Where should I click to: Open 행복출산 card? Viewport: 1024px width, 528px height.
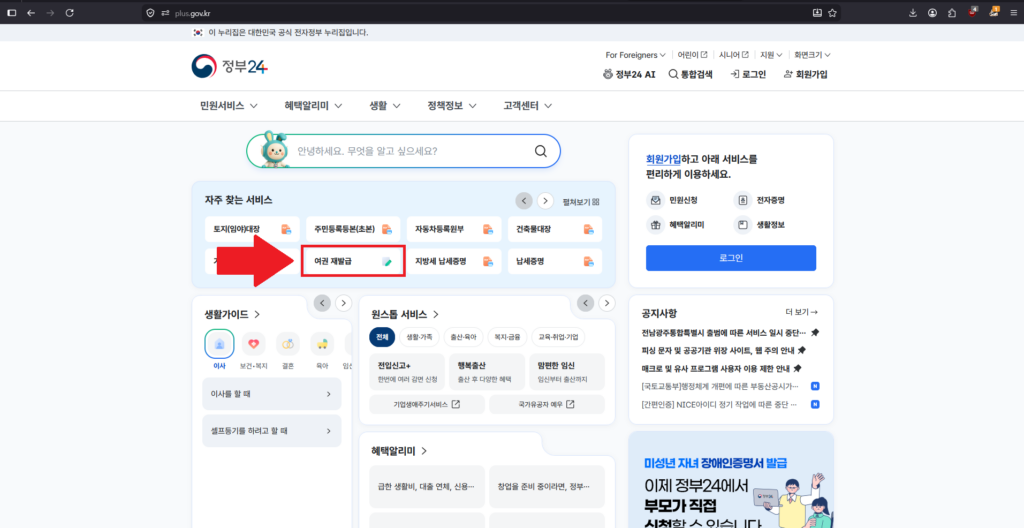(x=487, y=372)
